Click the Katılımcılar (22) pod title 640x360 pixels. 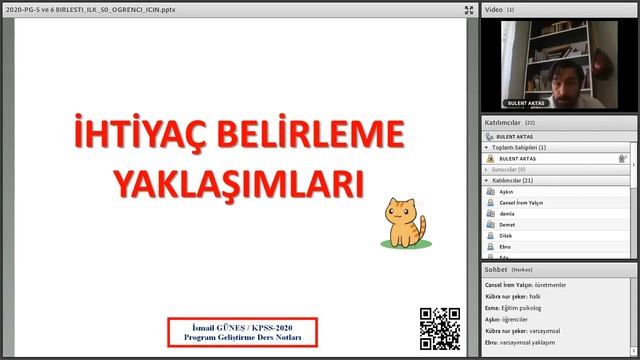click(510, 122)
